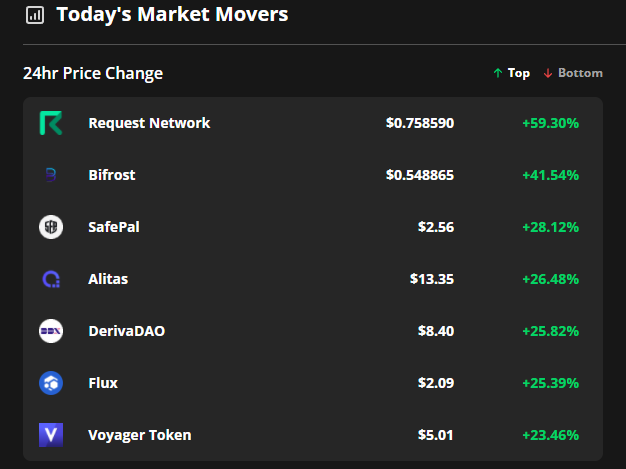Click Request Network's +59.30% change value
The image size is (626, 469).
[x=551, y=123]
